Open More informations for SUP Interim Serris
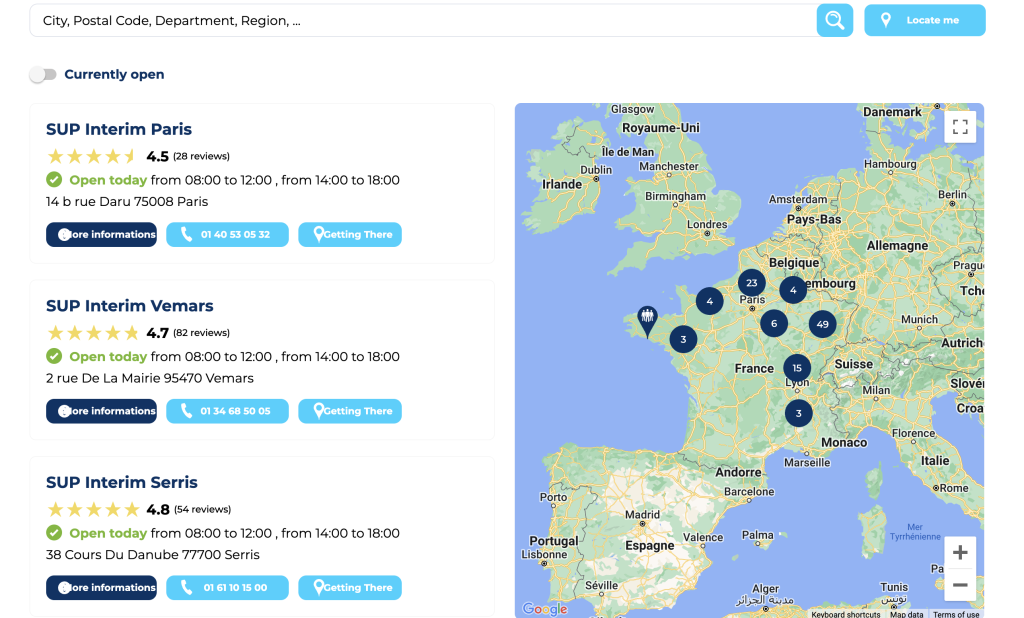Viewport: 1024px width, 618px height. pos(101,587)
